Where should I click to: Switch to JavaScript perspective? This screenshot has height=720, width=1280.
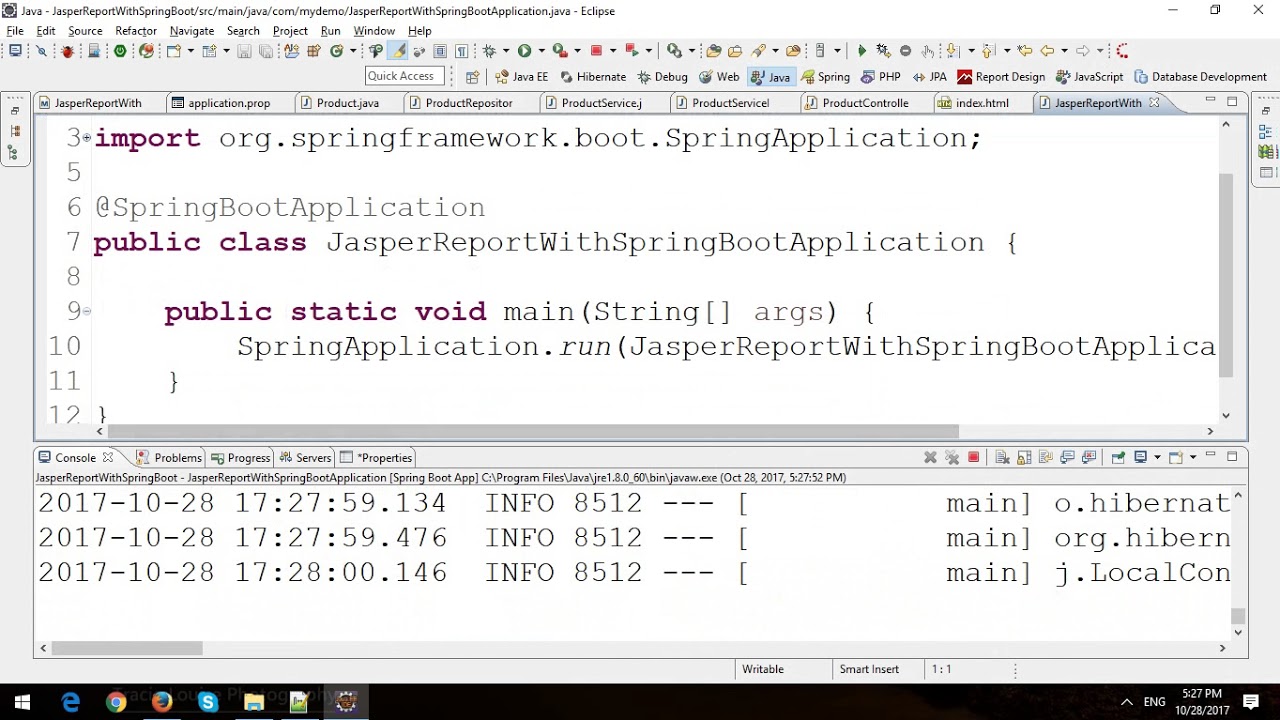(x=1090, y=77)
